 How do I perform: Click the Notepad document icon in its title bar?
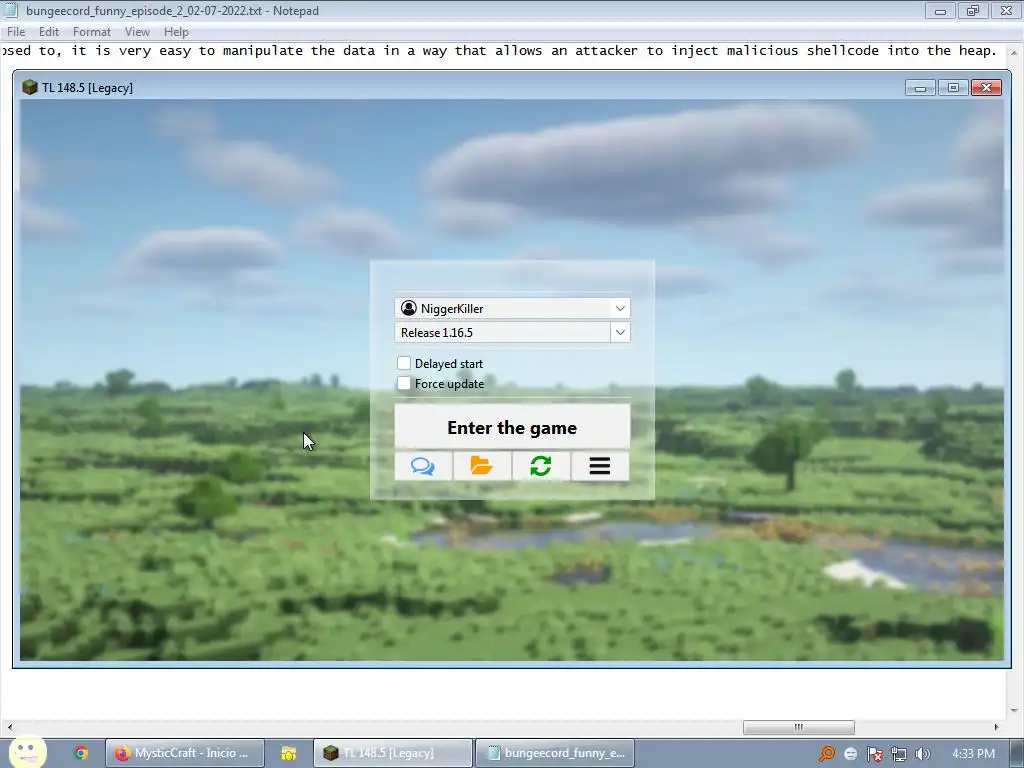[10, 10]
